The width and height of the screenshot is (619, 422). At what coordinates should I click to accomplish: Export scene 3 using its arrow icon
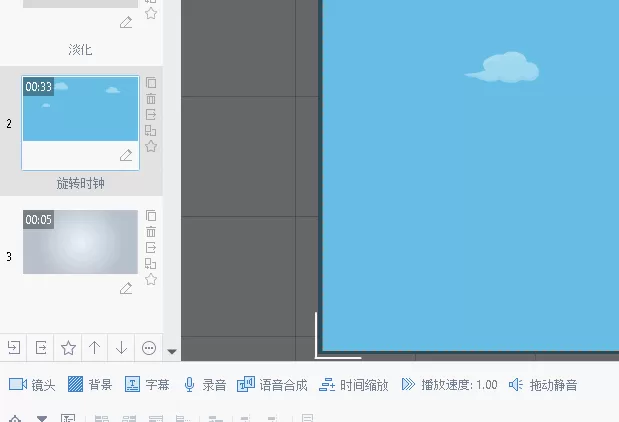151,248
